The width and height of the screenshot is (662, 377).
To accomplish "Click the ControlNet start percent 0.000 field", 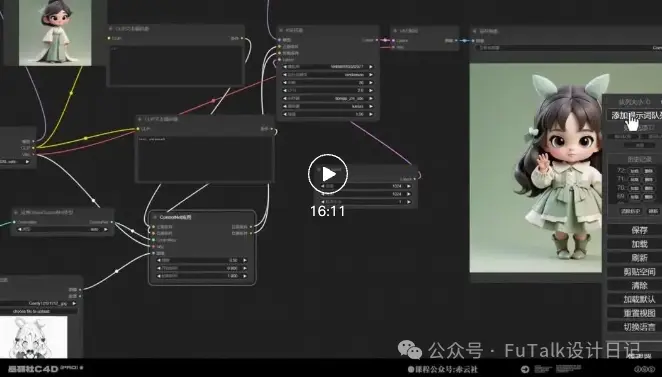I will [x=202, y=268].
